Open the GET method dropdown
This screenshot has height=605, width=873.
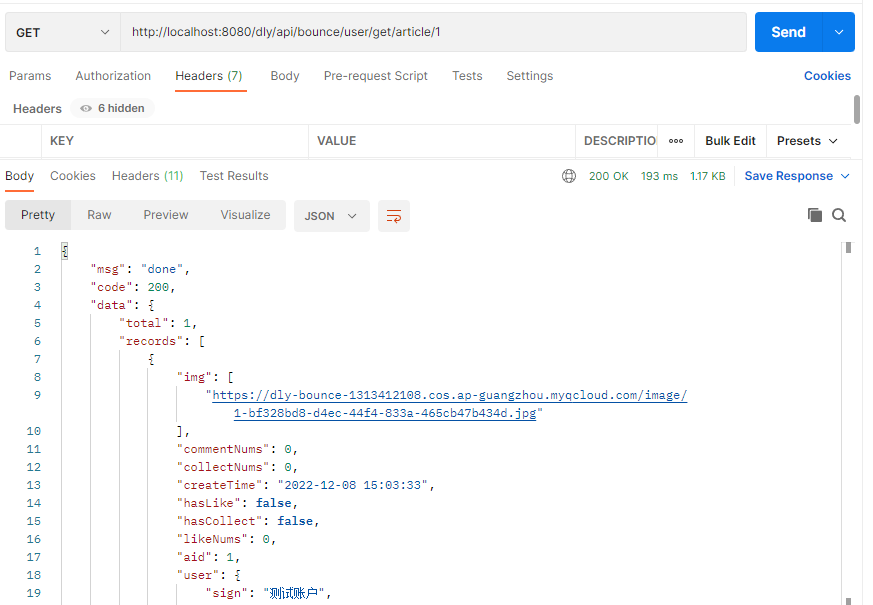tap(62, 32)
